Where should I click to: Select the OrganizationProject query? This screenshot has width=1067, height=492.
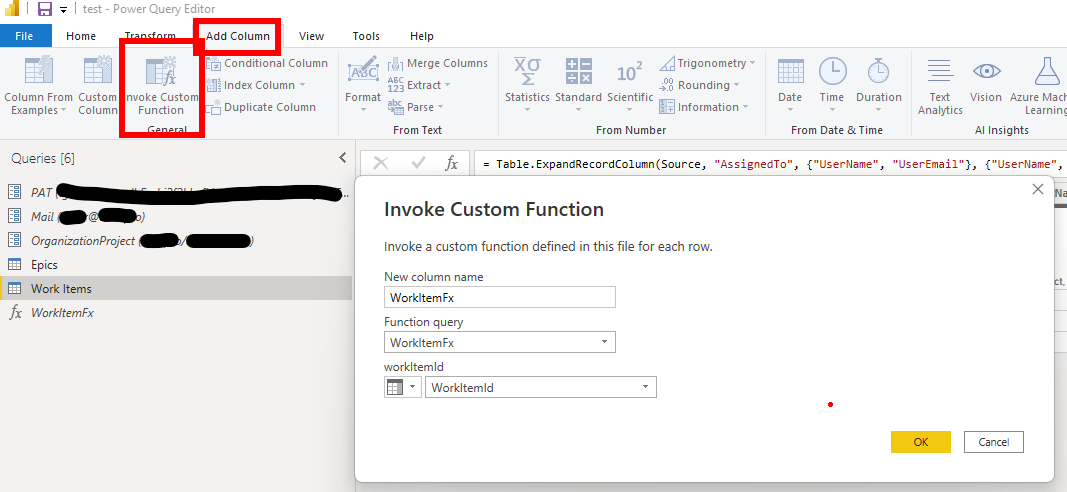(176, 241)
